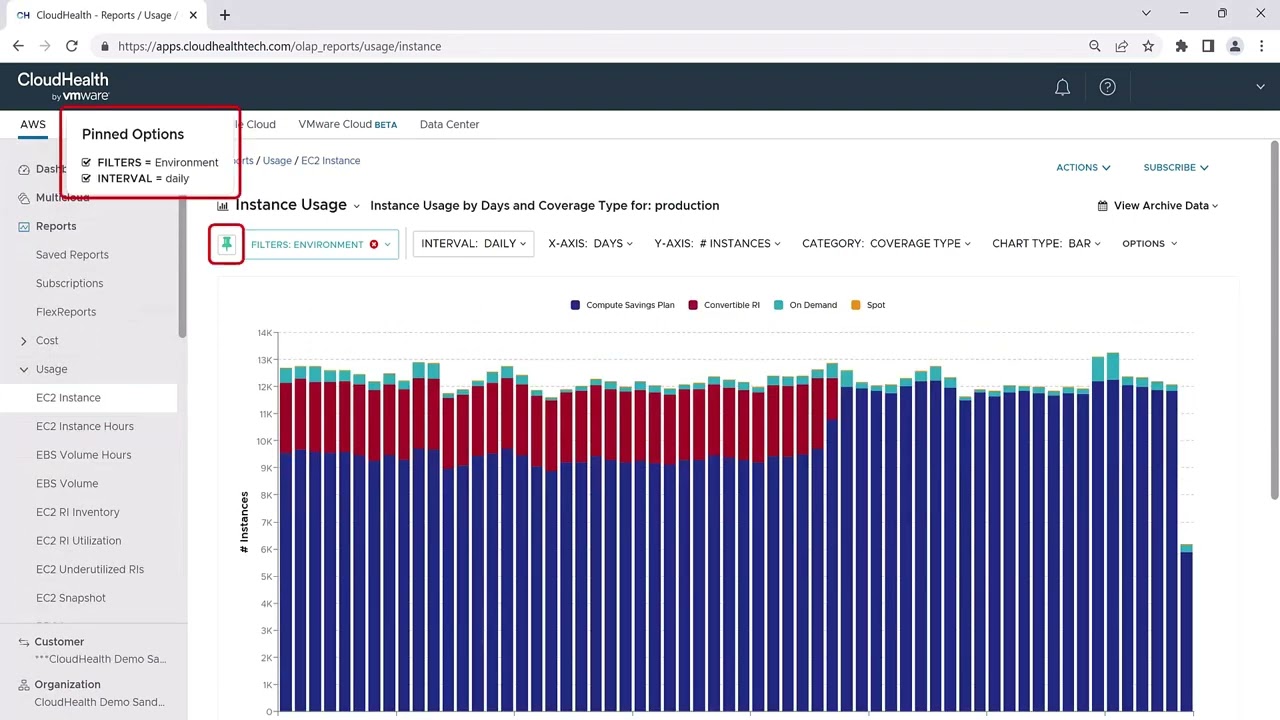
Task: Switch to the VMware Cloud BETA tab
Action: click(347, 125)
